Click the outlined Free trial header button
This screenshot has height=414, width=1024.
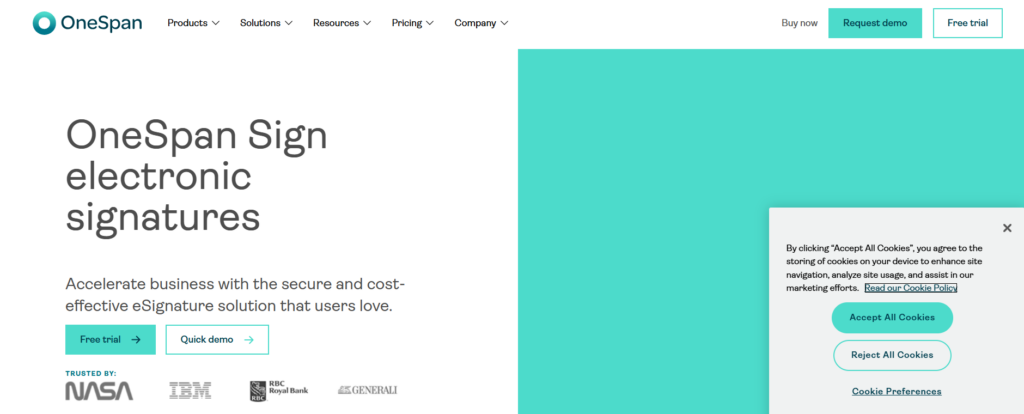click(x=967, y=23)
